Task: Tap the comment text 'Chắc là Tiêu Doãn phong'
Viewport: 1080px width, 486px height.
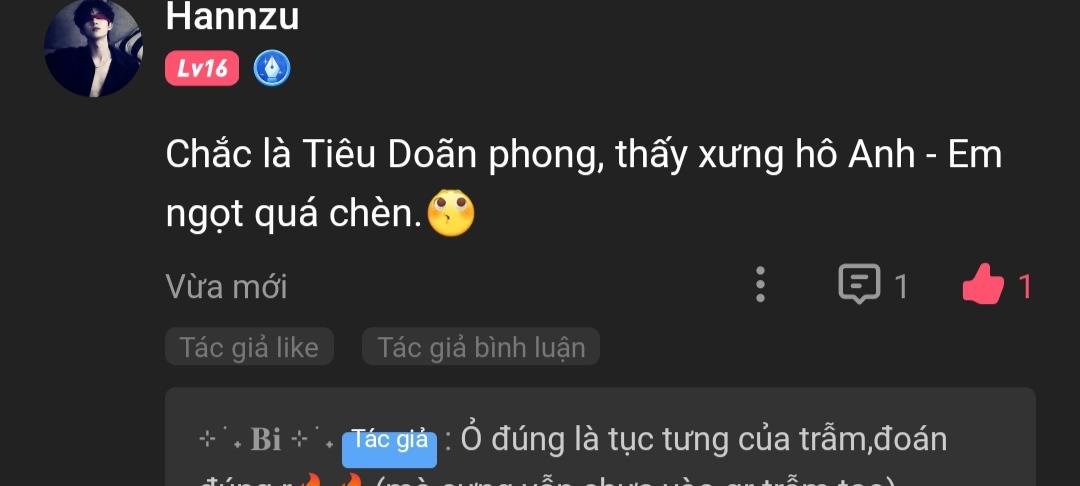Action: tap(385, 157)
